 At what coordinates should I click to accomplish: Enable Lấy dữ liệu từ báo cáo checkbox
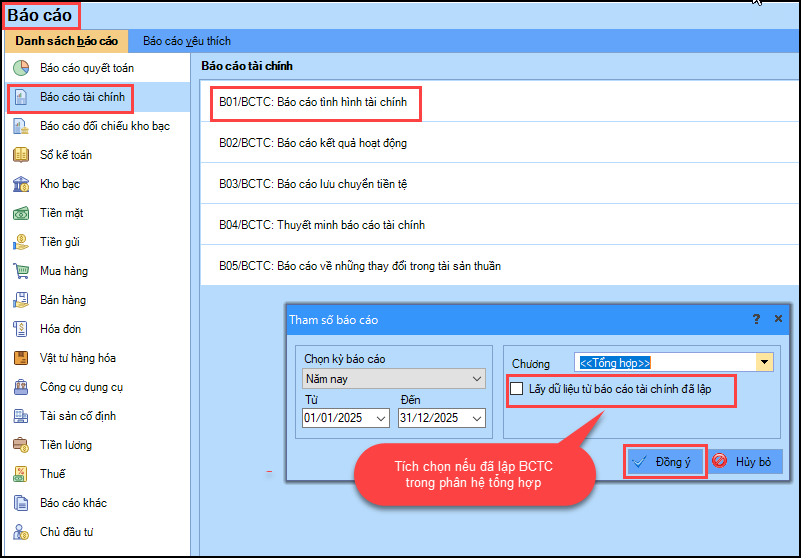coord(516,389)
